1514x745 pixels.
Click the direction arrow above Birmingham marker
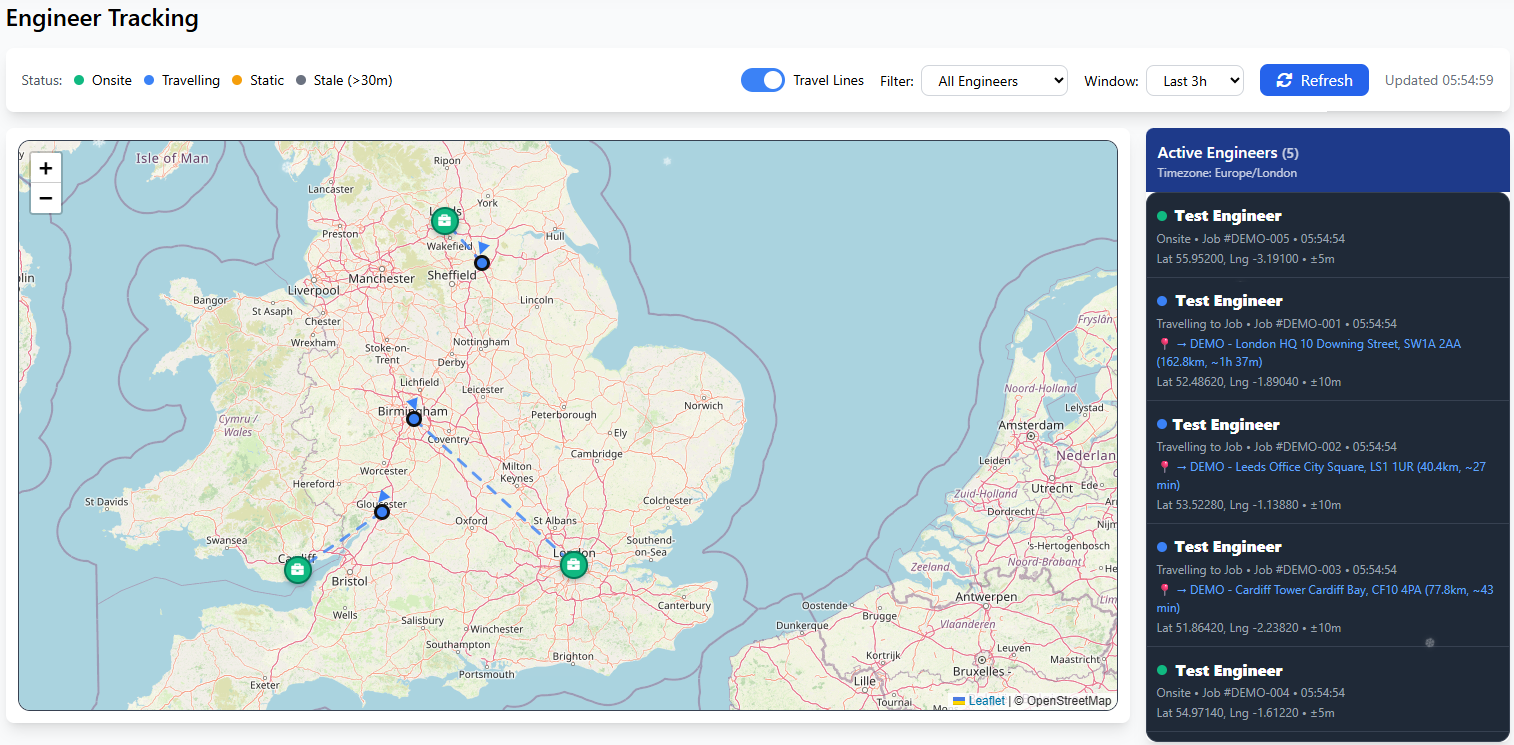pos(412,403)
